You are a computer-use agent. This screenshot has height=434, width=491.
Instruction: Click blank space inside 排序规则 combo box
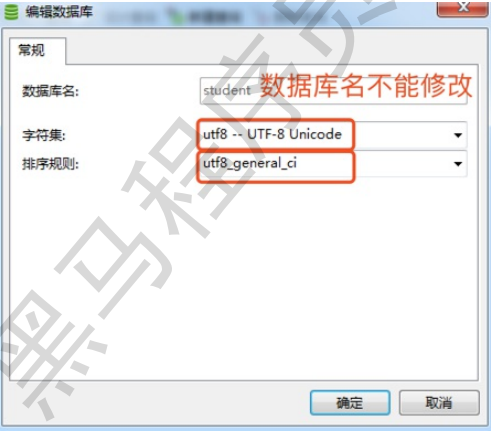pyautogui.click(x=402, y=164)
